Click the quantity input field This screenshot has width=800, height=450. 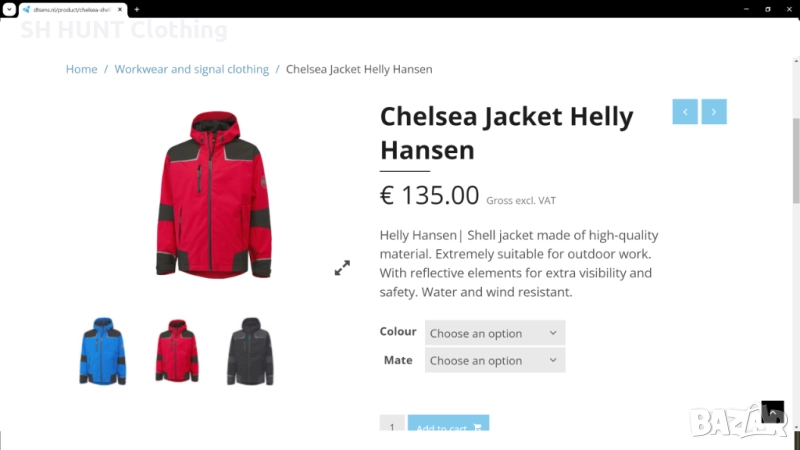(392, 427)
